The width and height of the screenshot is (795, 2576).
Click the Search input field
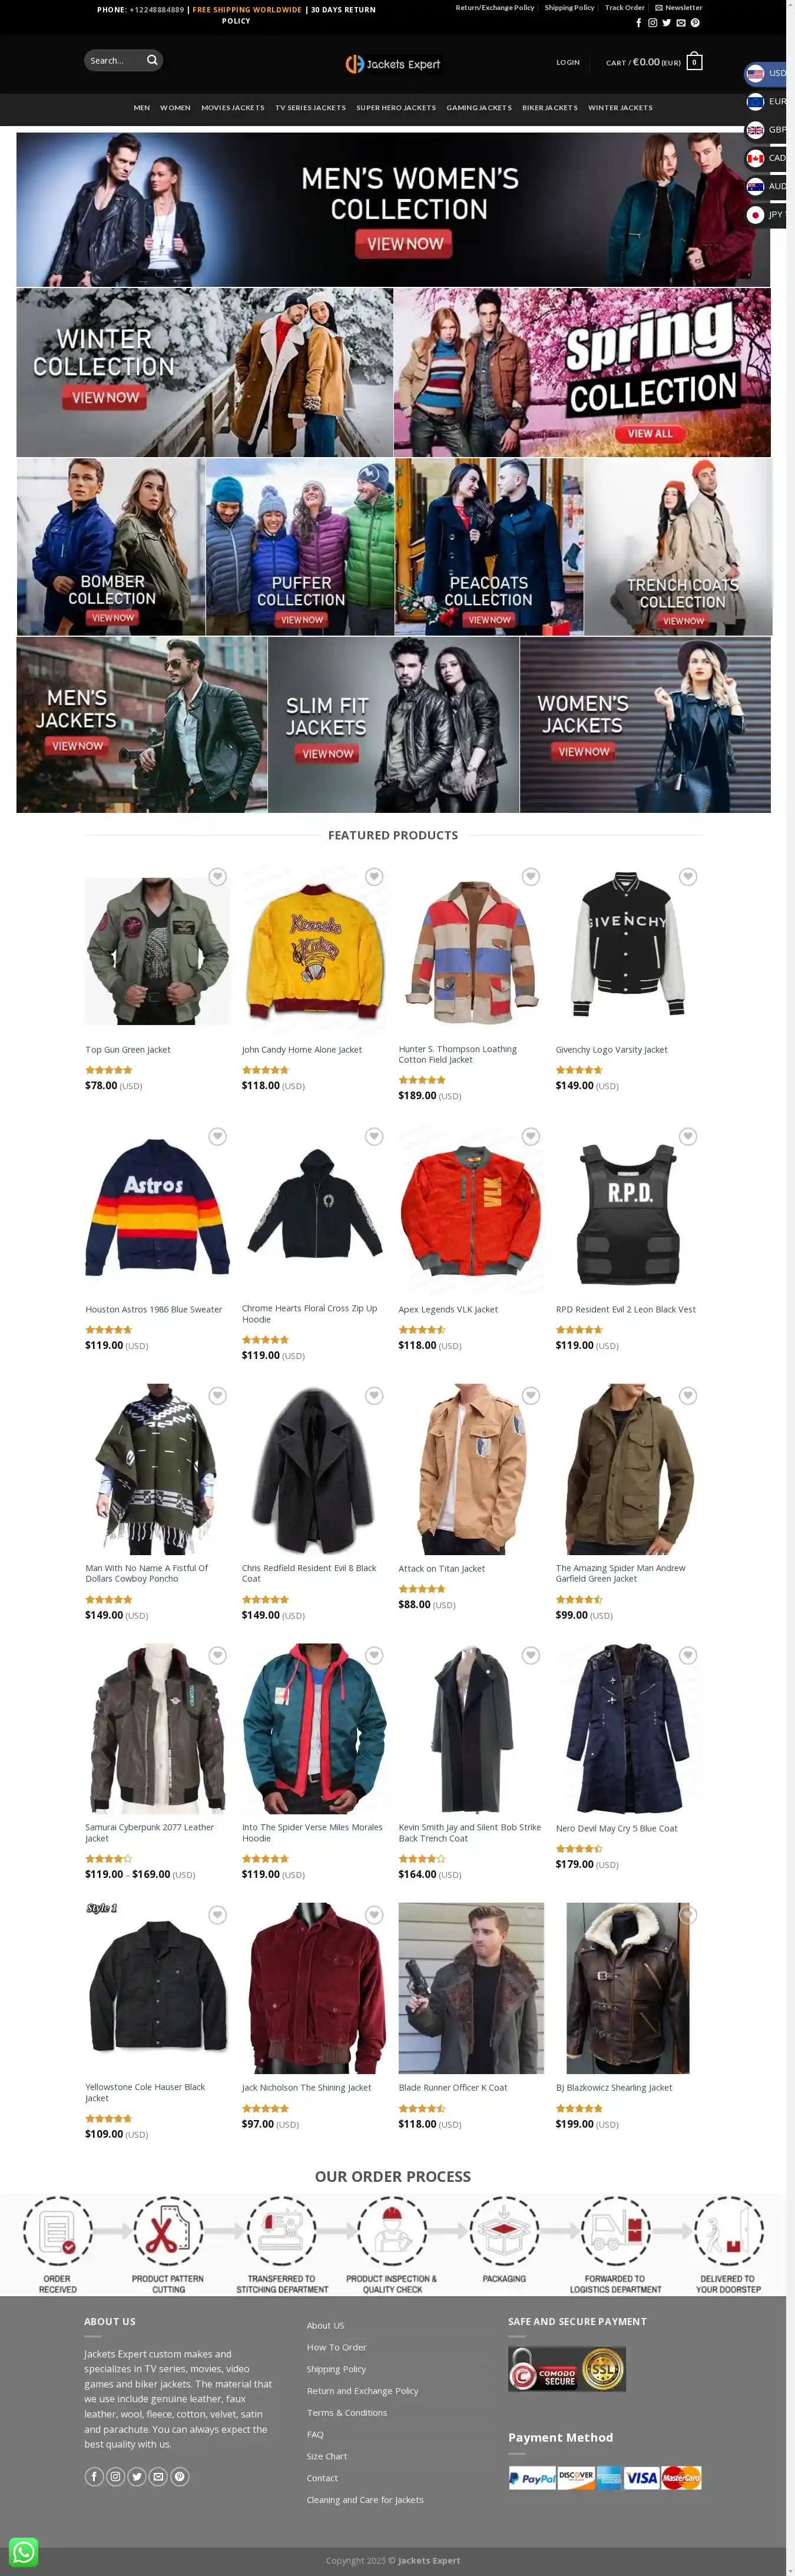(114, 61)
